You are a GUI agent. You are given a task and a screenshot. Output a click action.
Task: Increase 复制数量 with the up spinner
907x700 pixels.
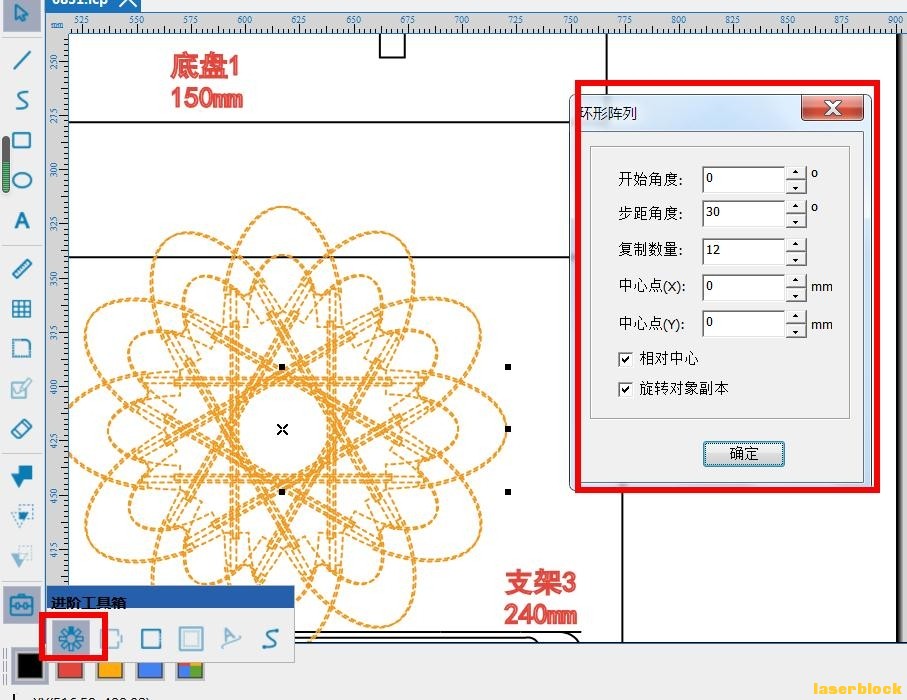tap(796, 244)
